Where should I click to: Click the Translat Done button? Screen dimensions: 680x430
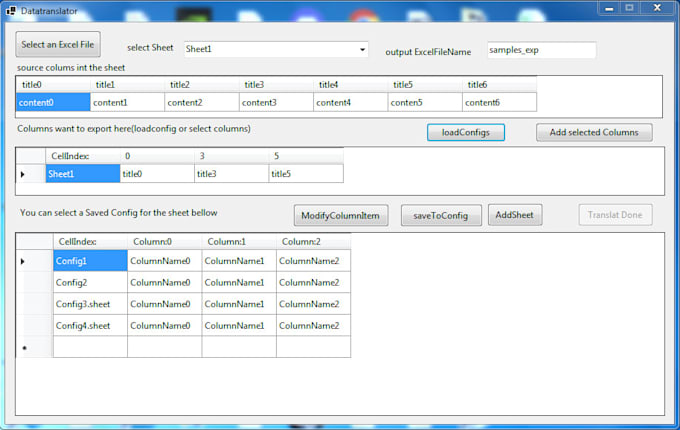tap(615, 215)
